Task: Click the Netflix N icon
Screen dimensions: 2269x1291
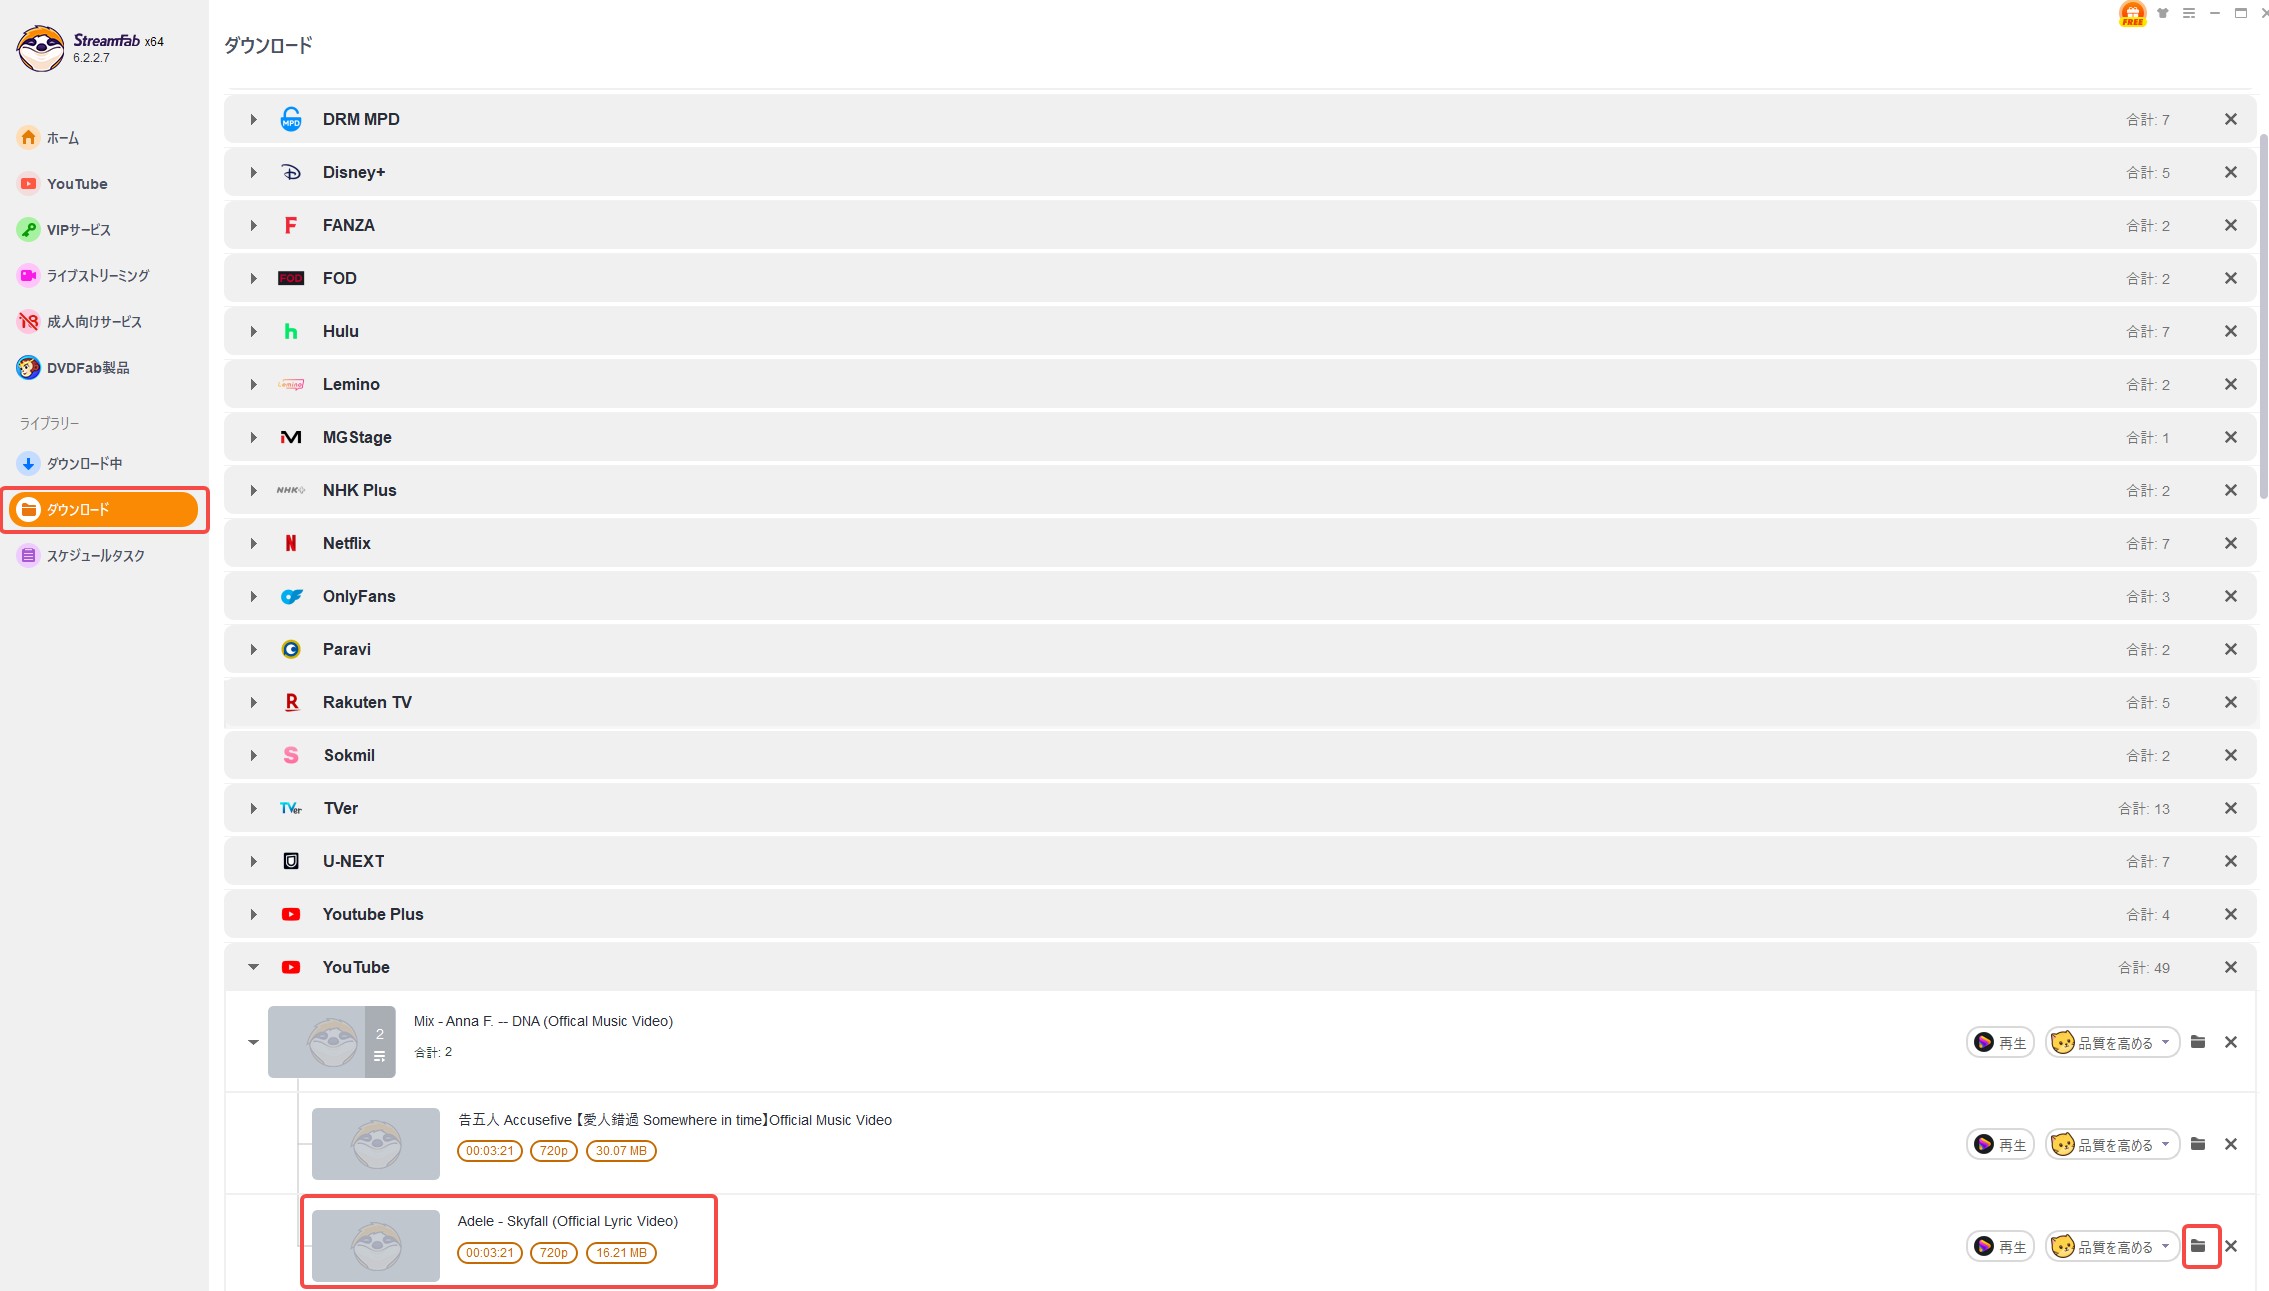Action: pos(291,543)
